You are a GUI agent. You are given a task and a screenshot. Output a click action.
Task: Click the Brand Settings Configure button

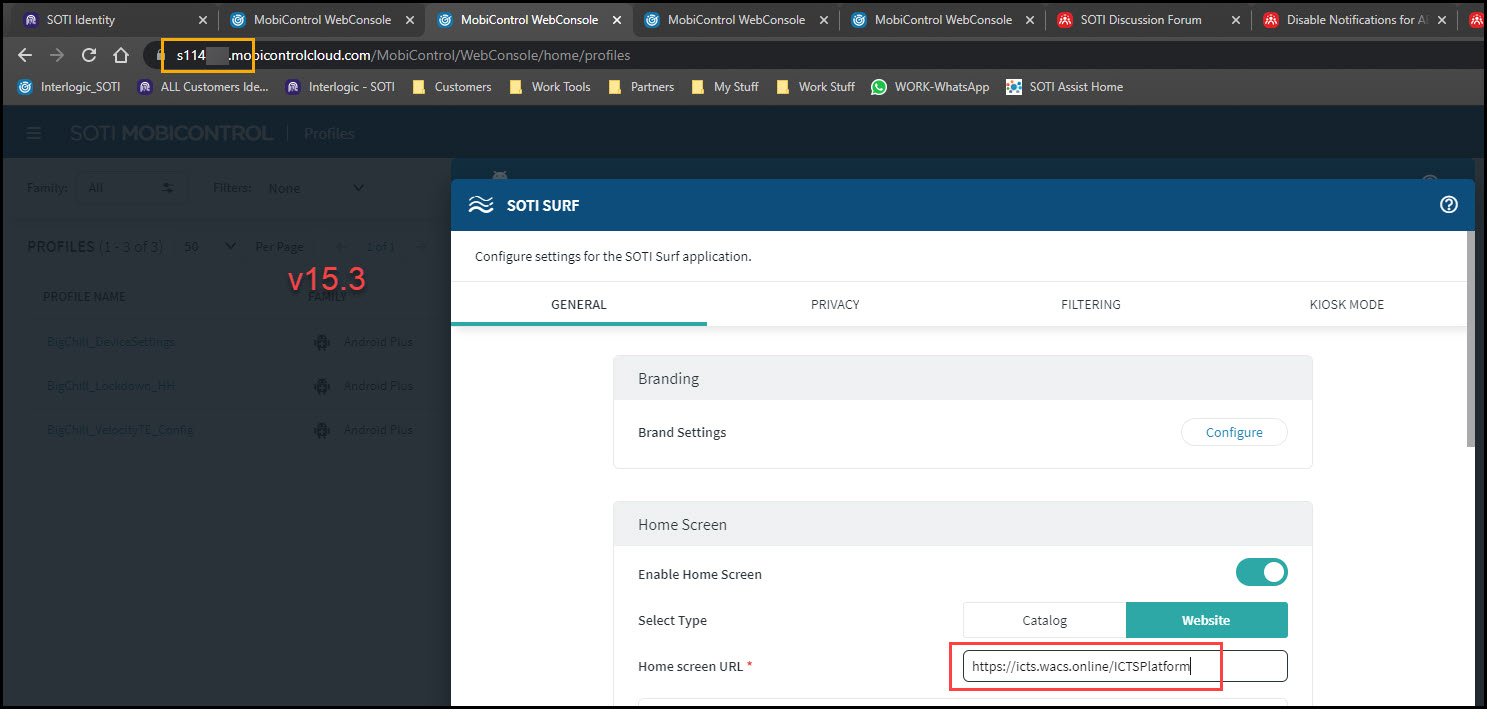pyautogui.click(x=1233, y=432)
